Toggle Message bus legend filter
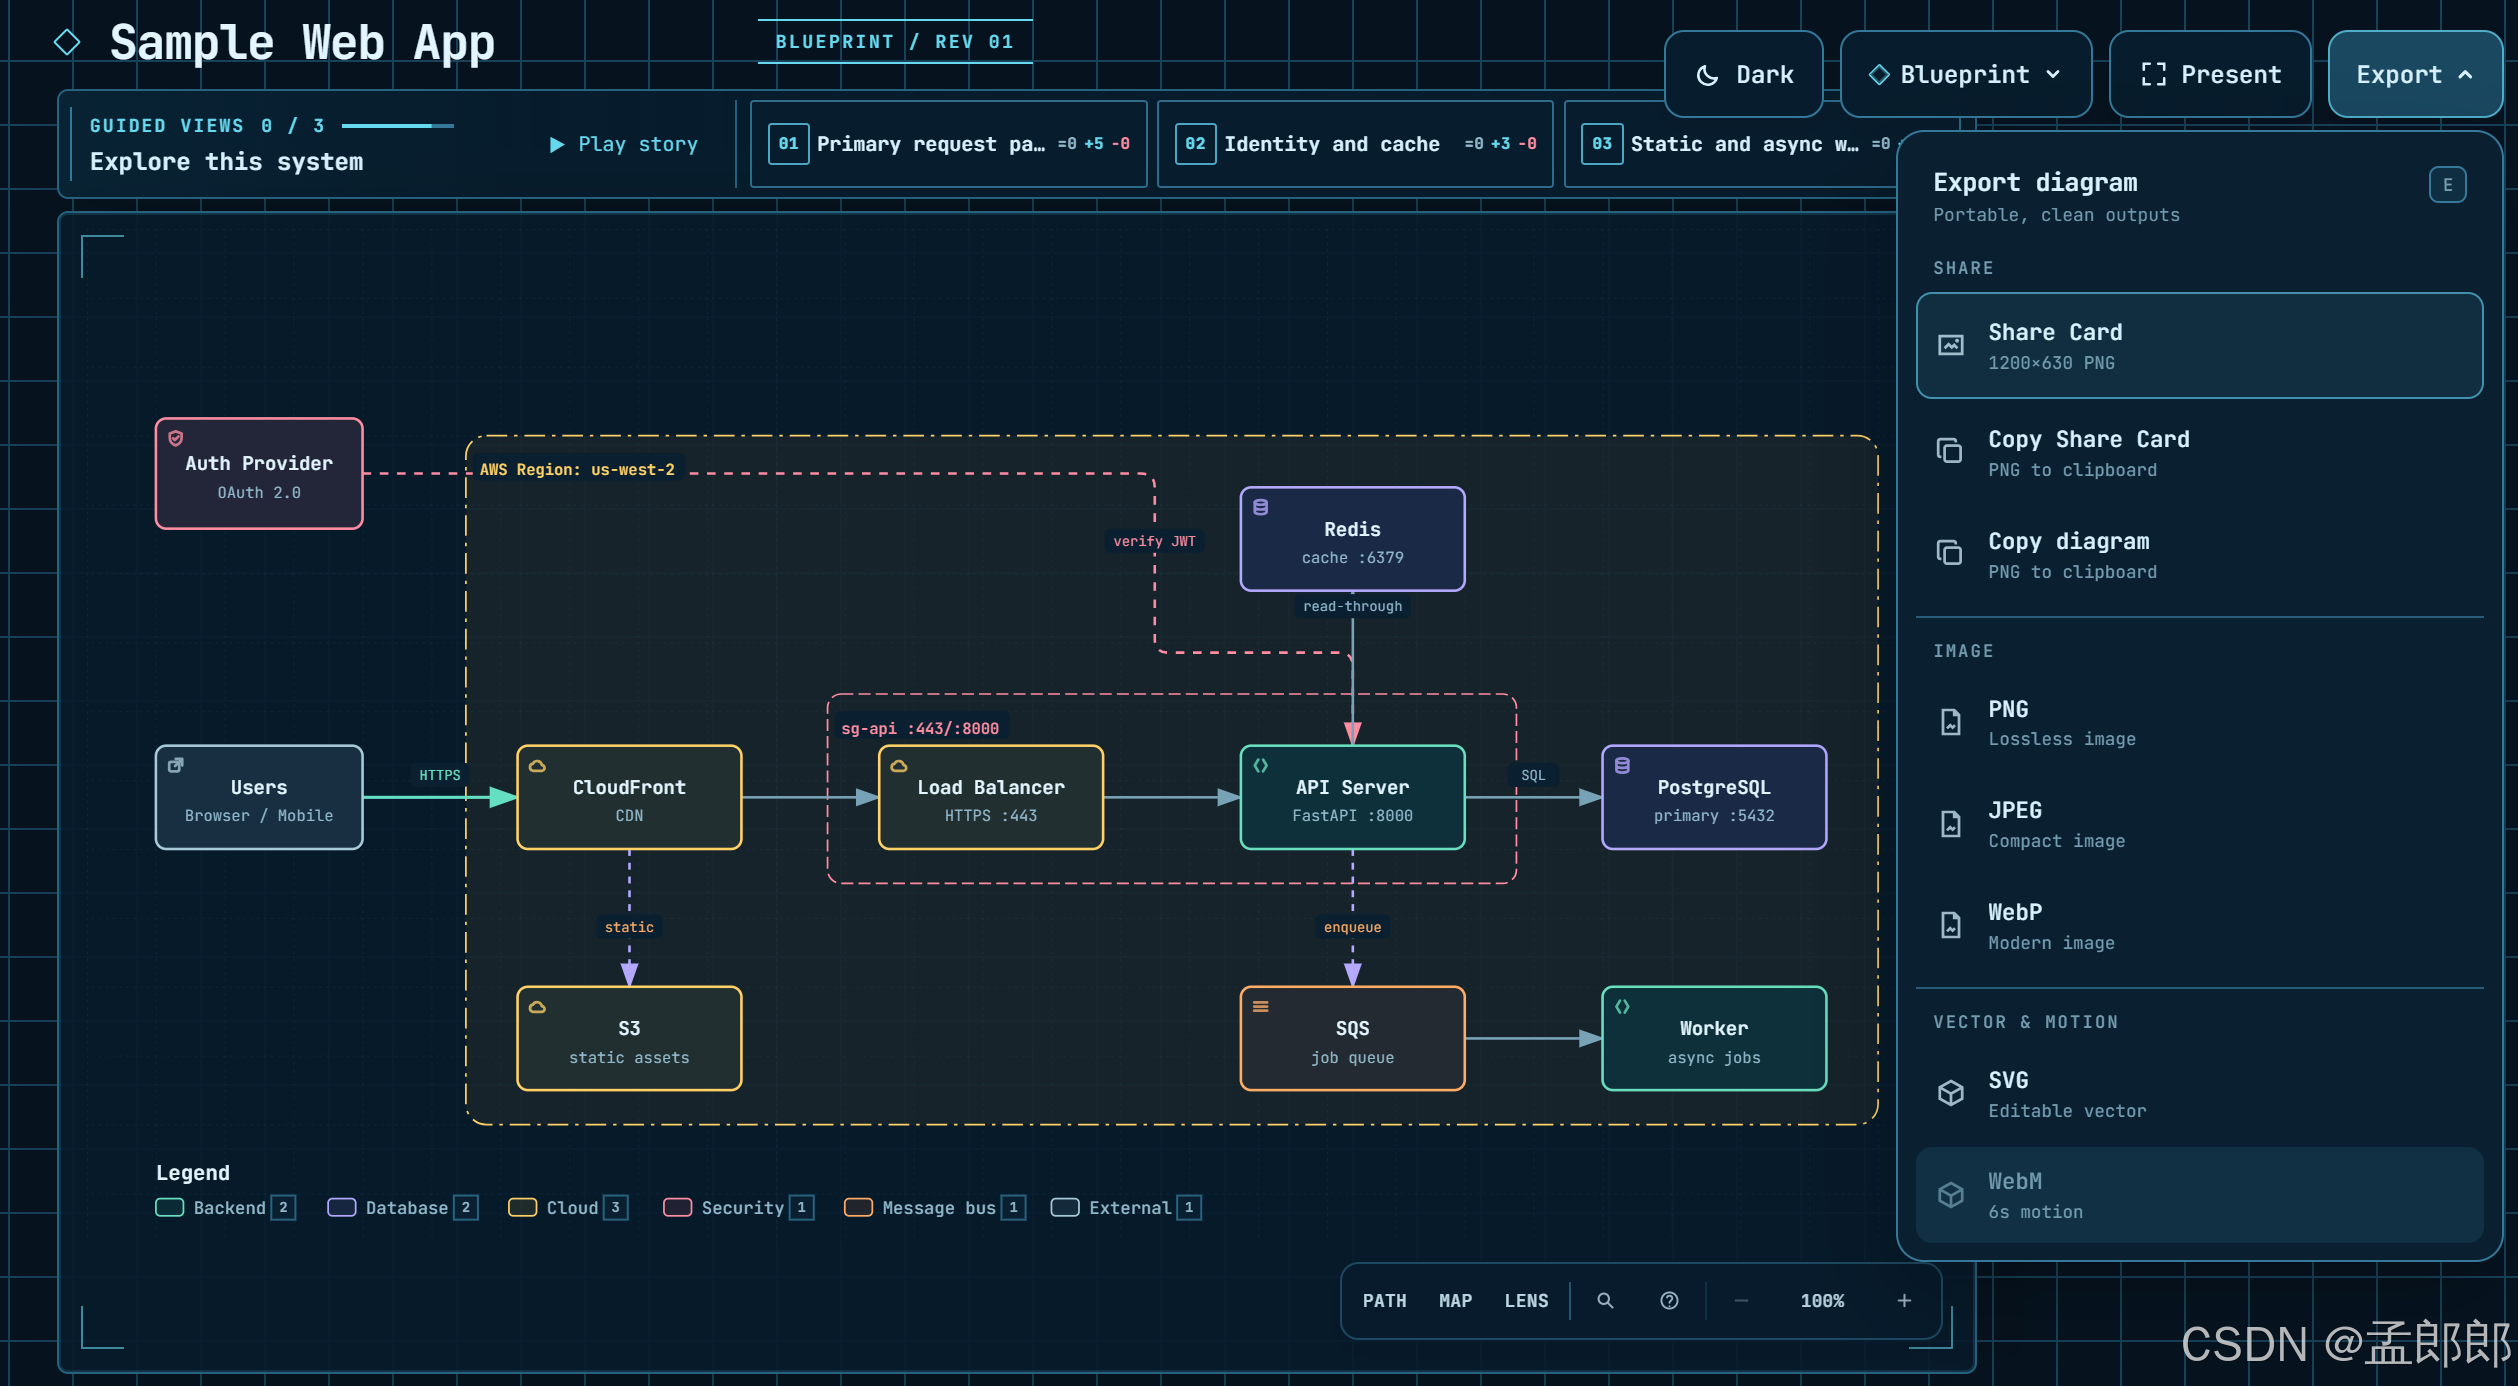Image resolution: width=2518 pixels, height=1386 pixels. [x=935, y=1208]
